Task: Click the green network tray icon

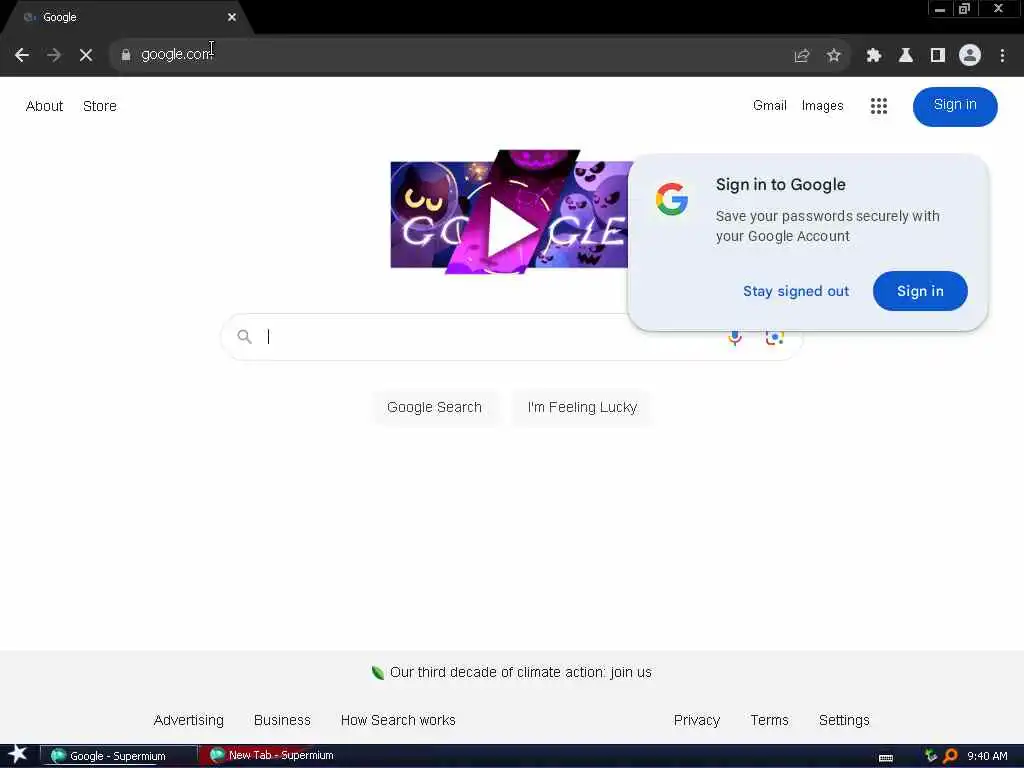Action: pos(931,756)
